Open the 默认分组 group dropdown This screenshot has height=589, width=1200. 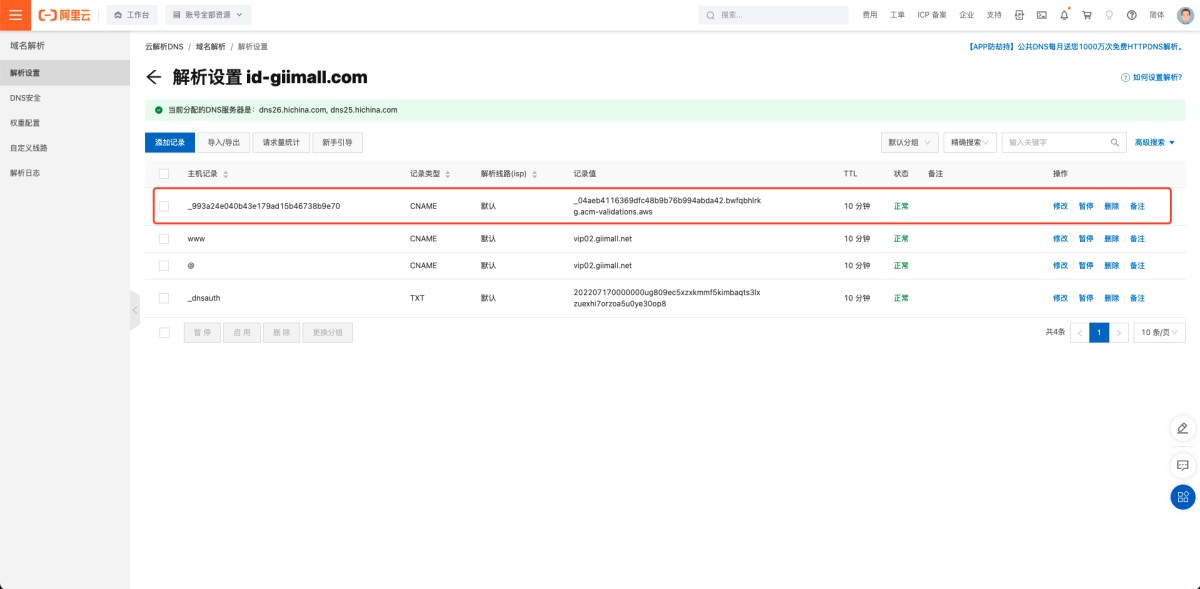(x=910, y=143)
